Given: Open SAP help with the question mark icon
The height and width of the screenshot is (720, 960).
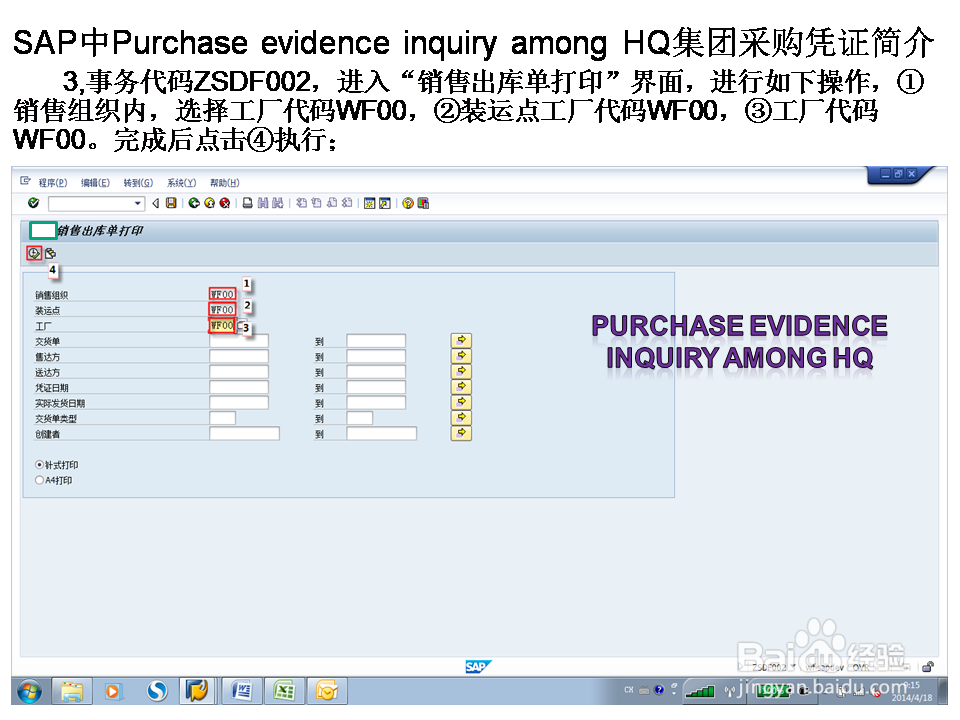Looking at the screenshot, I should (x=406, y=203).
